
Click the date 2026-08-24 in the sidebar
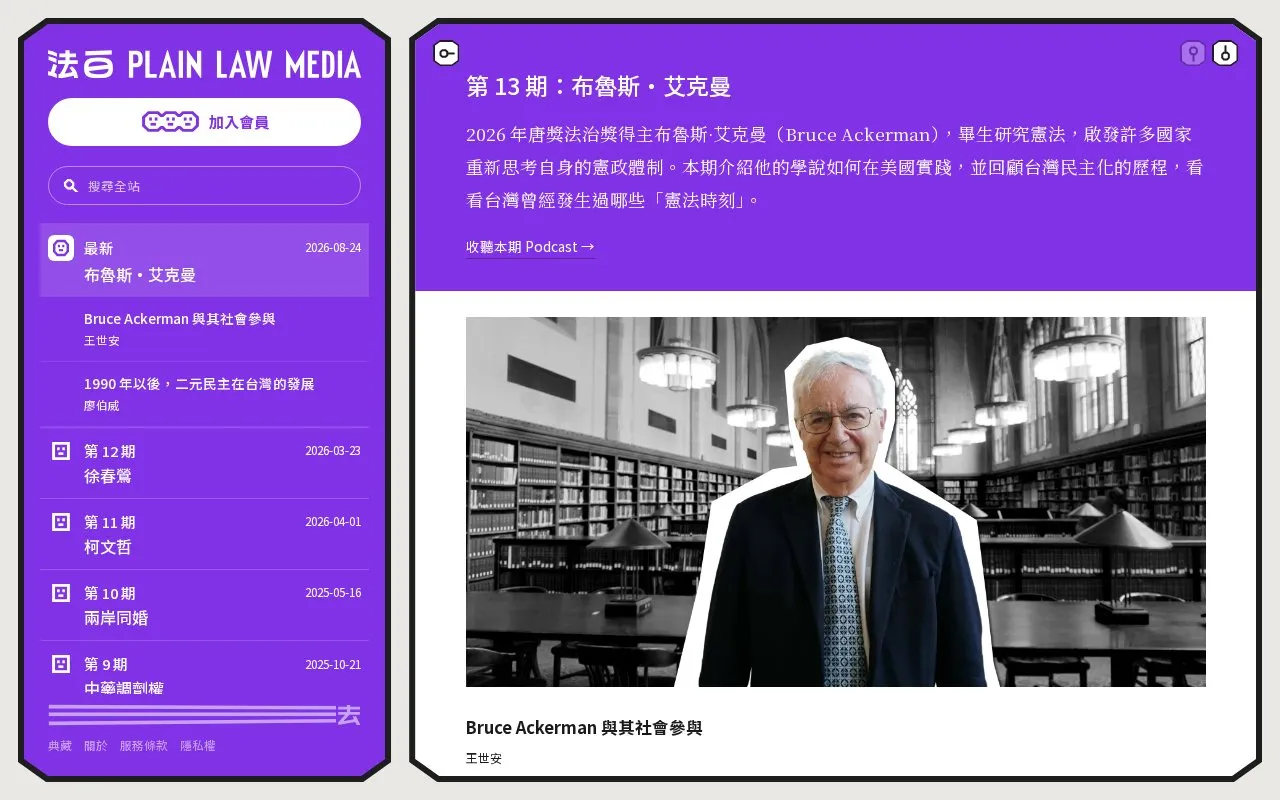tap(333, 248)
